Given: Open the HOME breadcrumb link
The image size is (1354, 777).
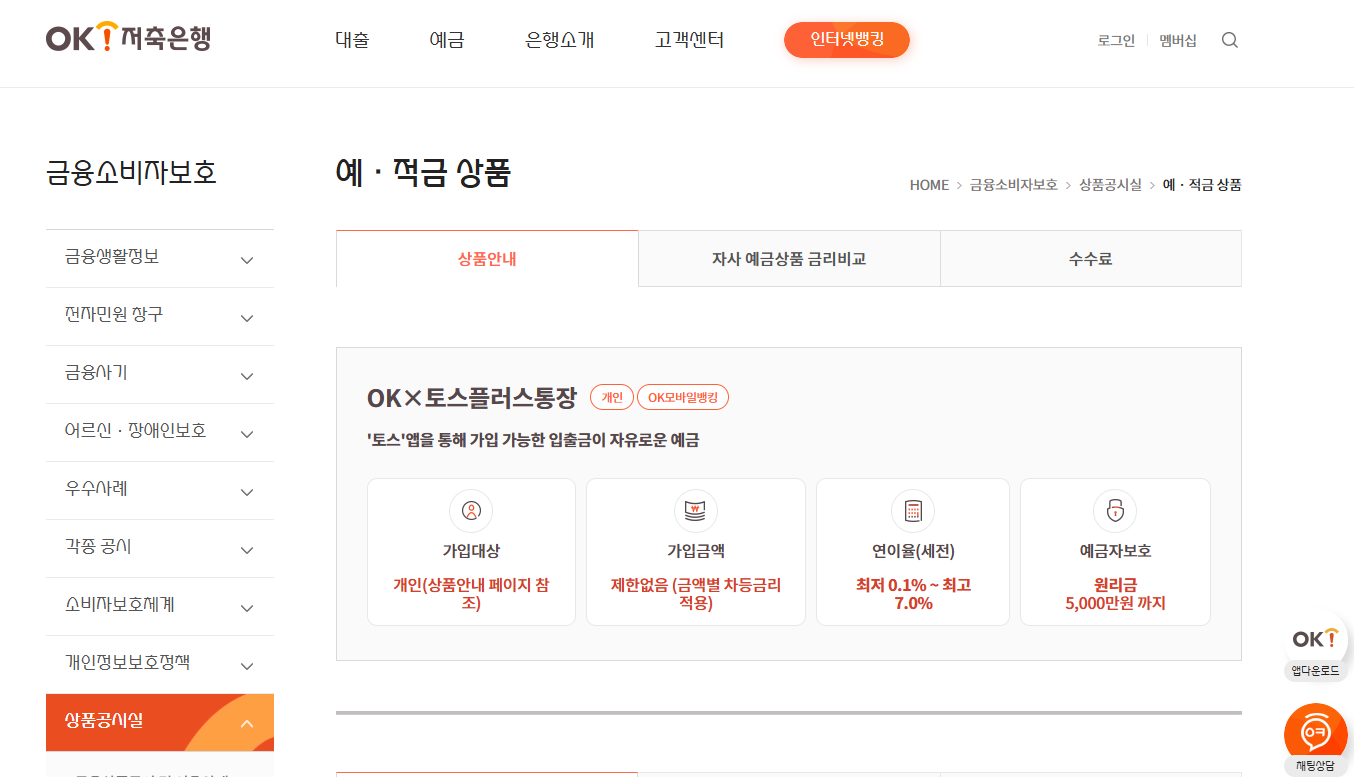Looking at the screenshot, I should [927, 185].
